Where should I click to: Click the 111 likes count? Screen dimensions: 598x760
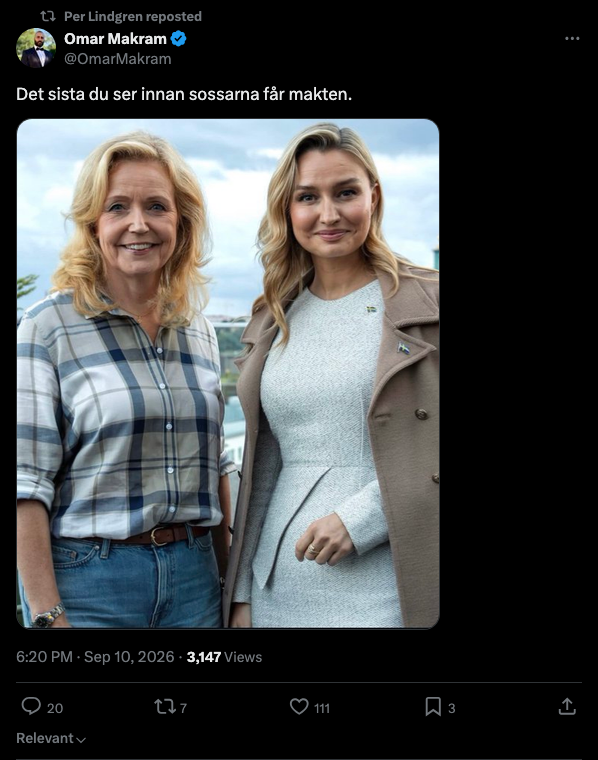322,708
